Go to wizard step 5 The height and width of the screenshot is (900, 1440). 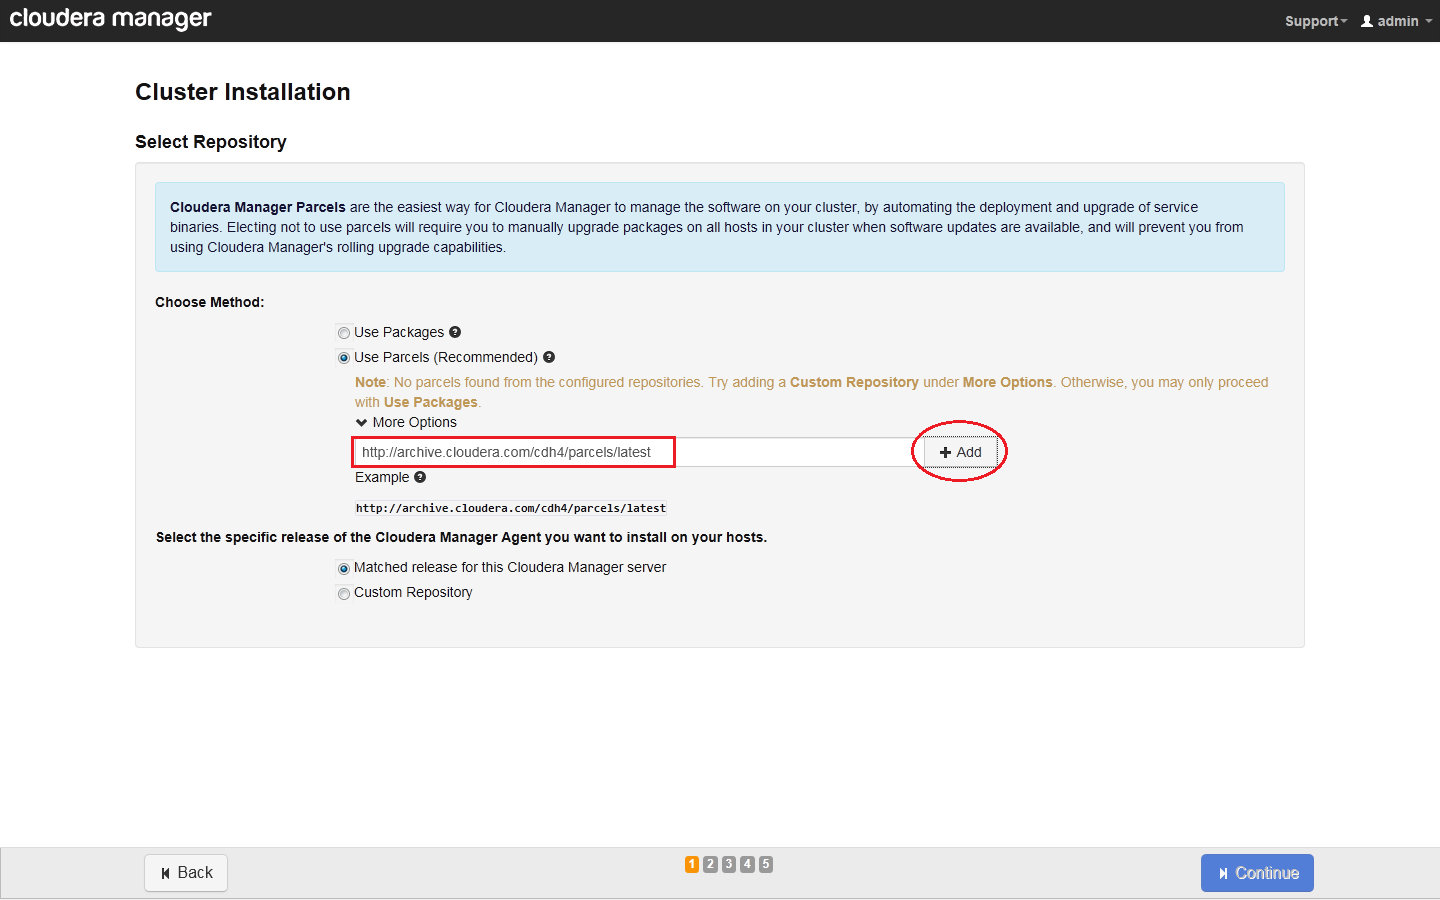[x=766, y=864]
